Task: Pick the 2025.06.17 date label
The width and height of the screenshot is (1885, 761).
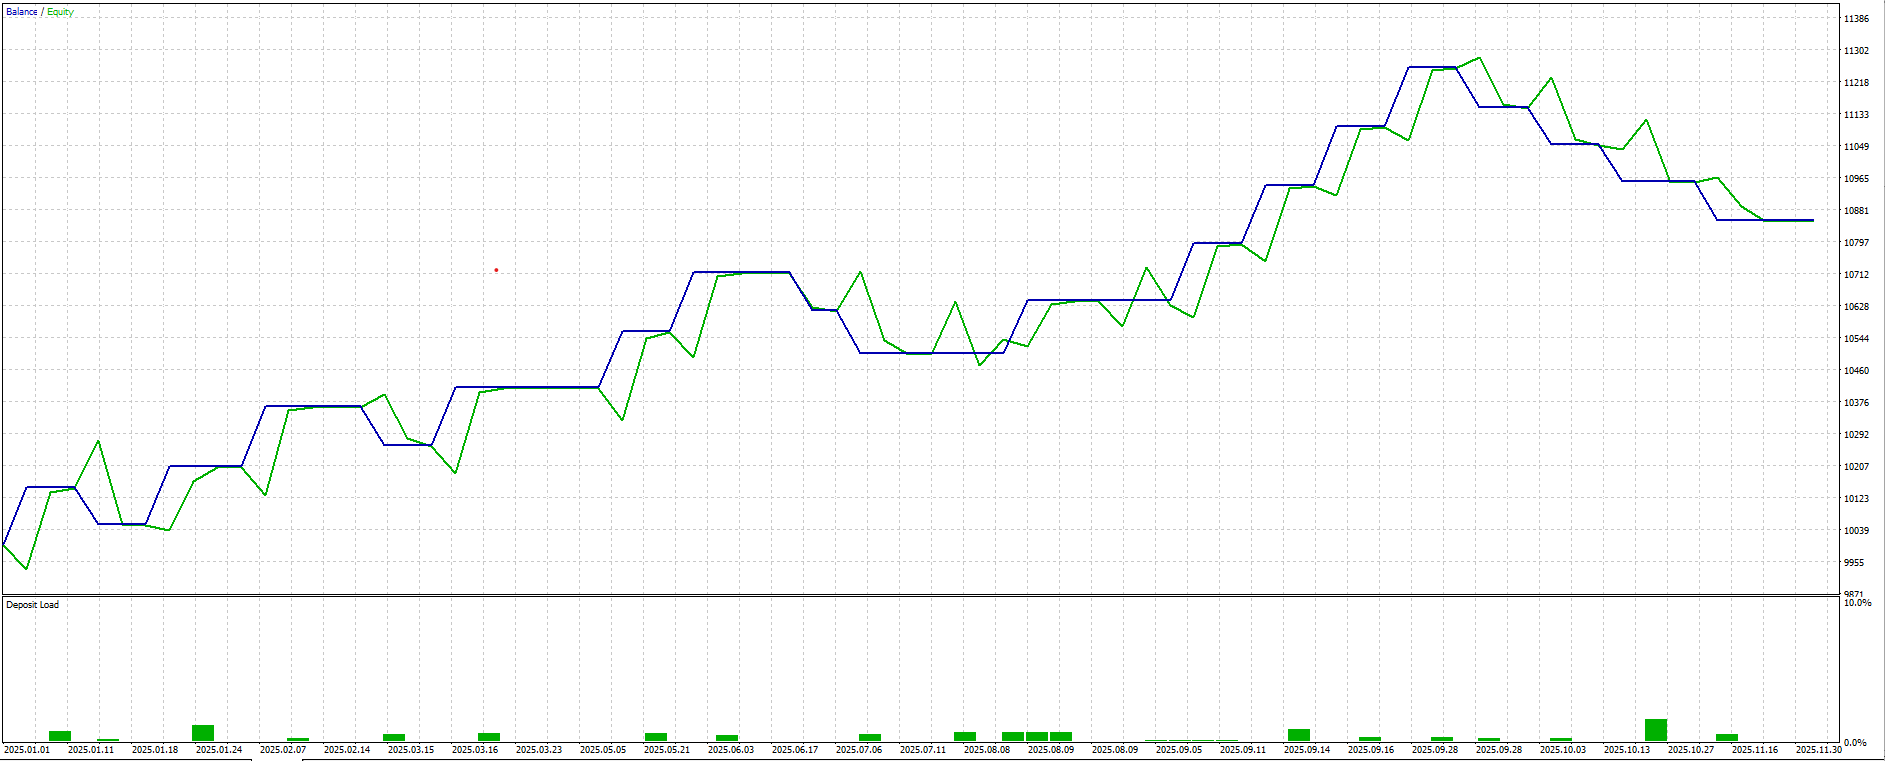Action: point(795,750)
